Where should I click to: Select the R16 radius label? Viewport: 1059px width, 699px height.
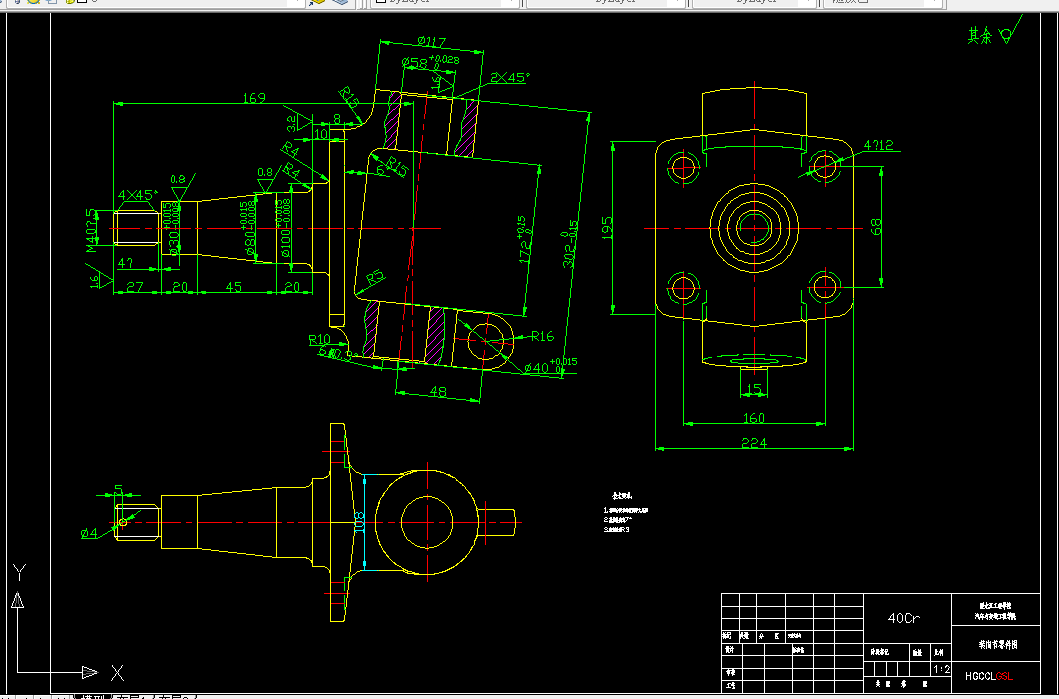tap(542, 336)
